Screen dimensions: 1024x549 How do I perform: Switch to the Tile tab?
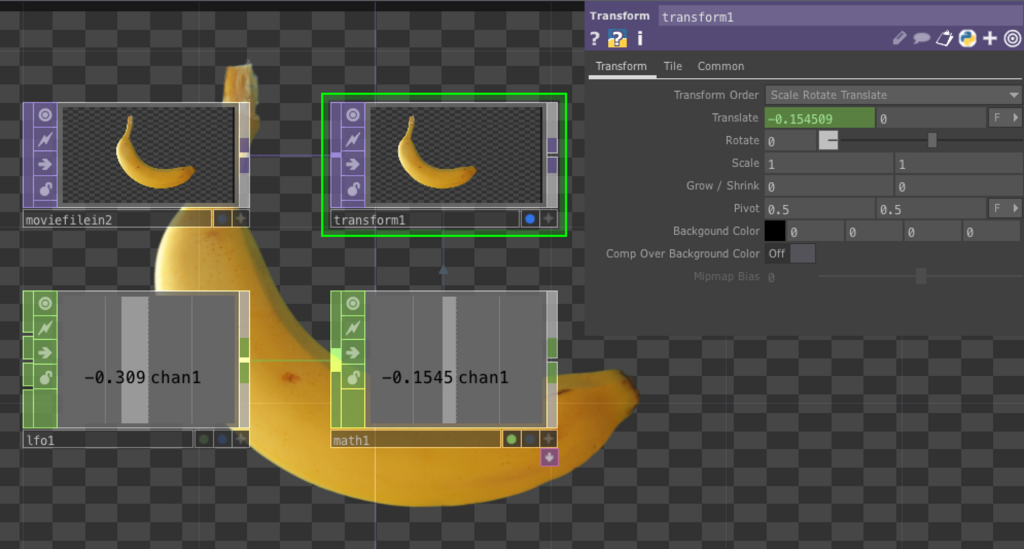673,67
